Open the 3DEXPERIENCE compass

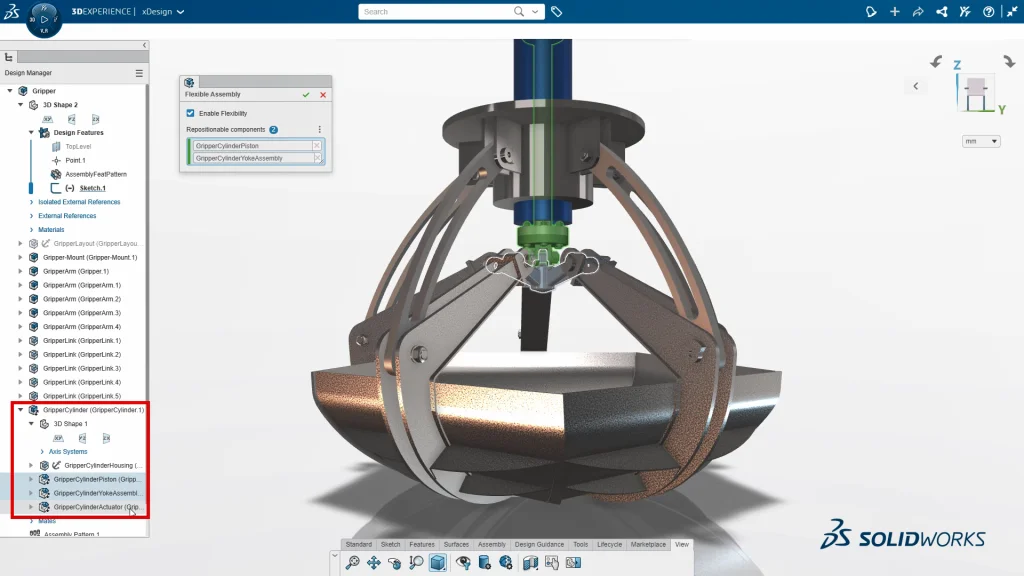pyautogui.click(x=44, y=19)
